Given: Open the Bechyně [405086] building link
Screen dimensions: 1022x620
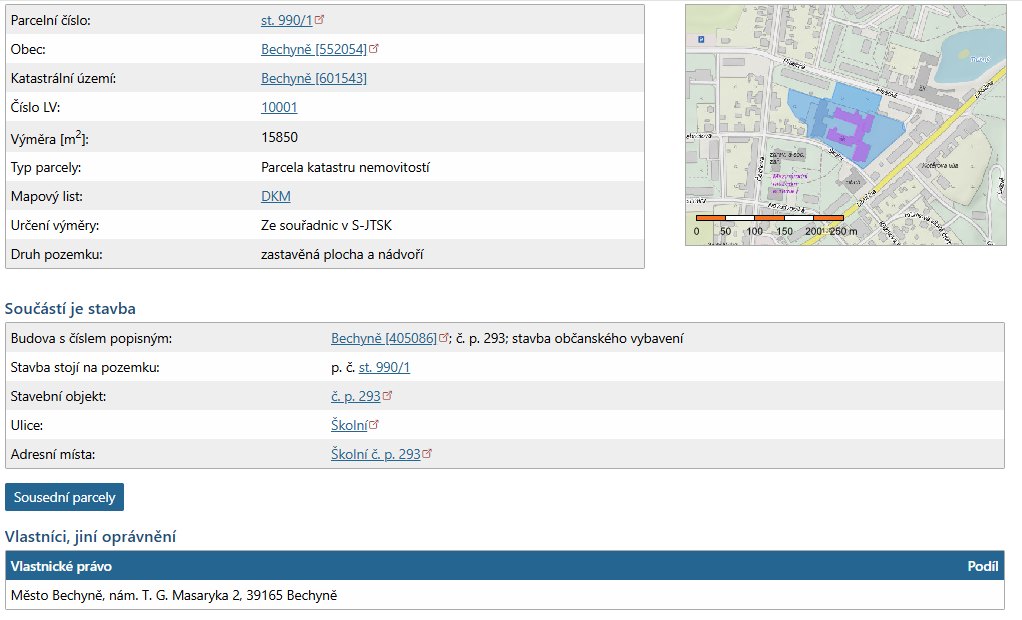Looking at the screenshot, I should pyautogui.click(x=384, y=338).
